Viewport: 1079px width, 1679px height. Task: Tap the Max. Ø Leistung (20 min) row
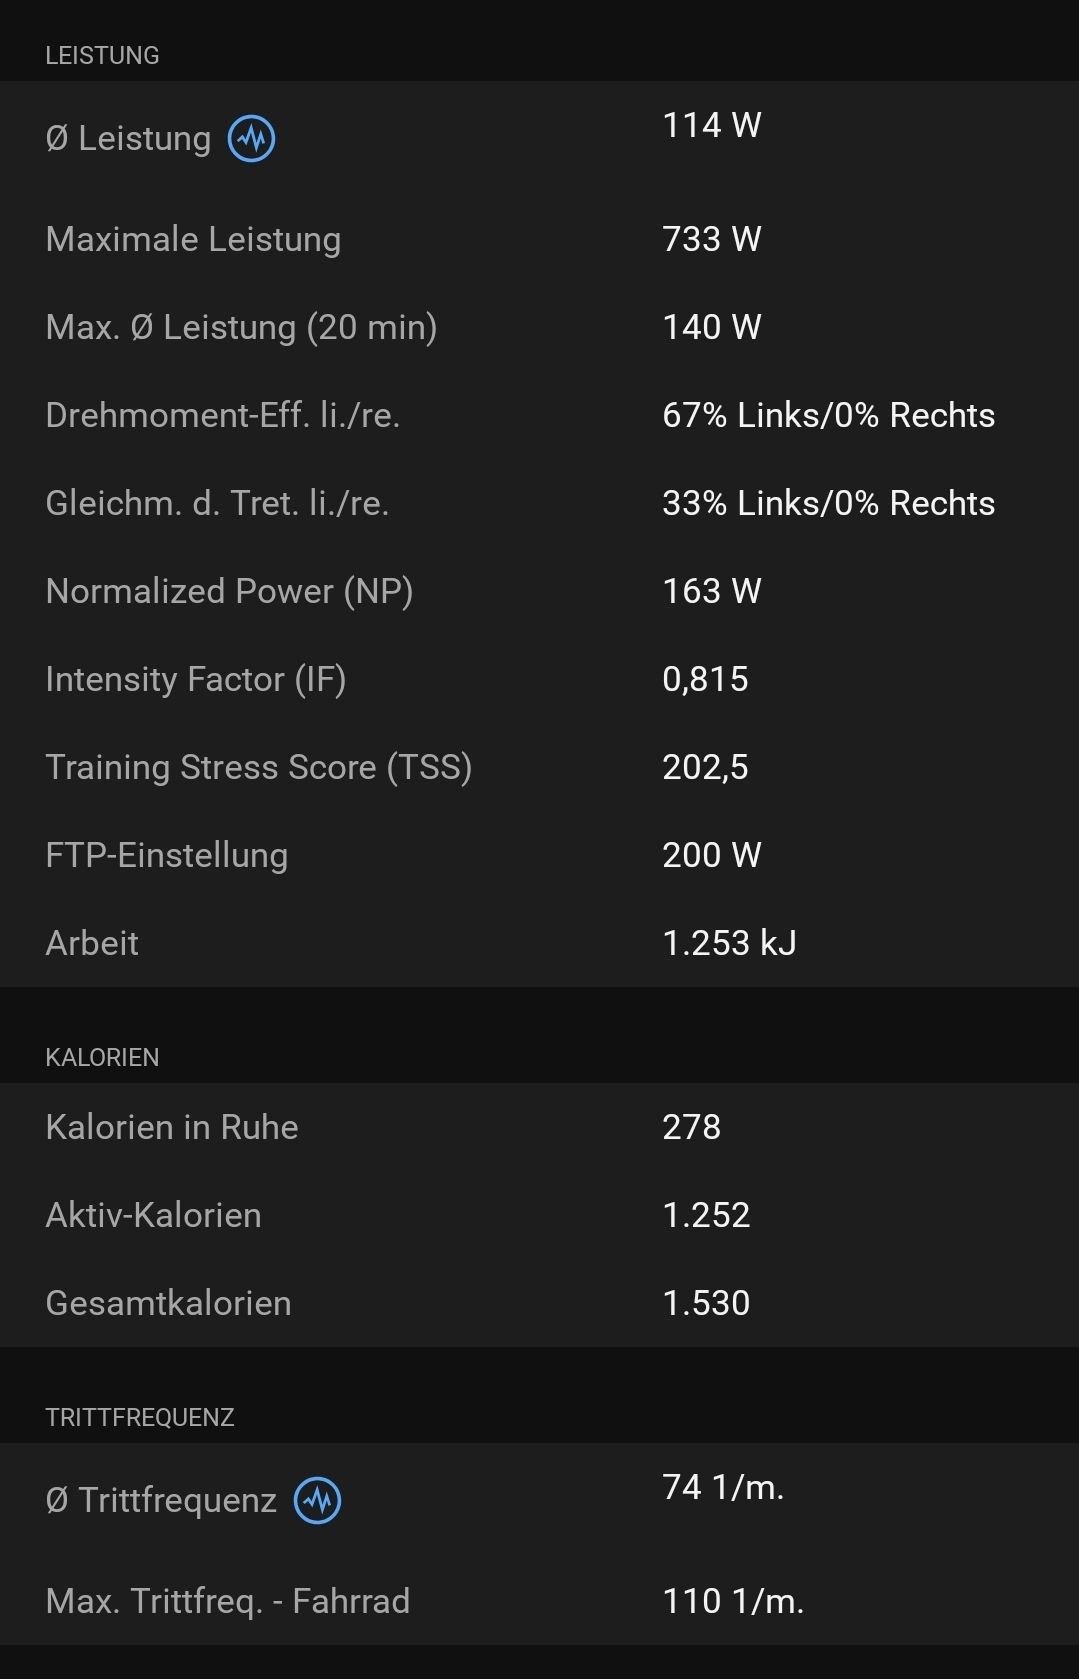click(x=539, y=327)
